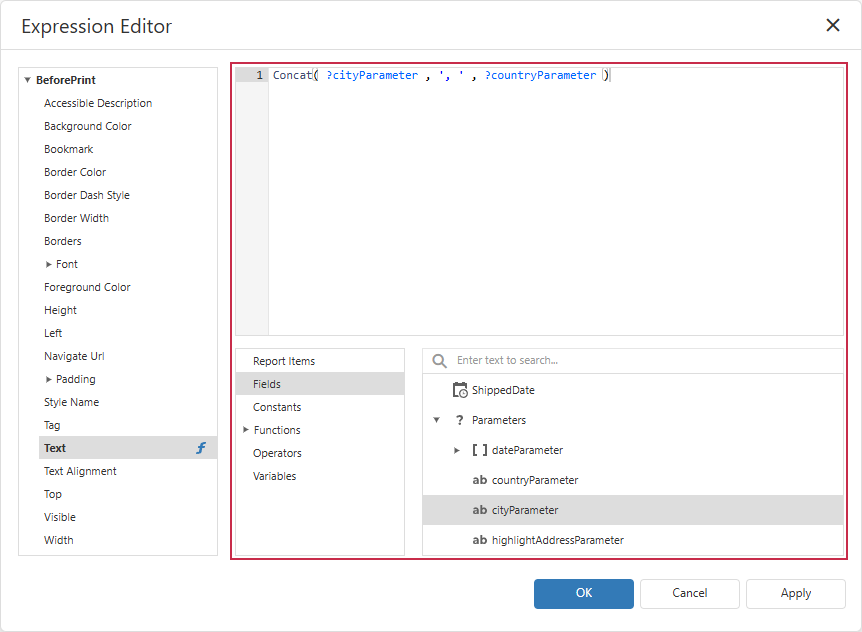
Task: Click the Concat function name in expression
Action: [292, 75]
